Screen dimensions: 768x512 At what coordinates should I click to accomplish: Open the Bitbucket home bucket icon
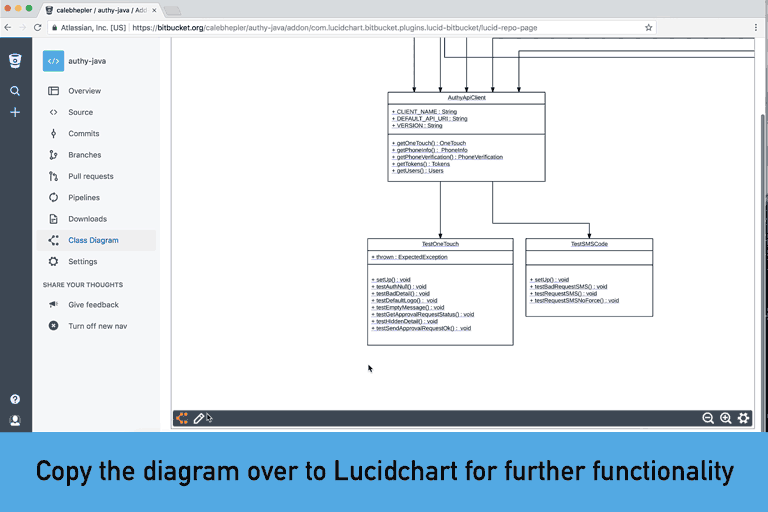coord(15,61)
